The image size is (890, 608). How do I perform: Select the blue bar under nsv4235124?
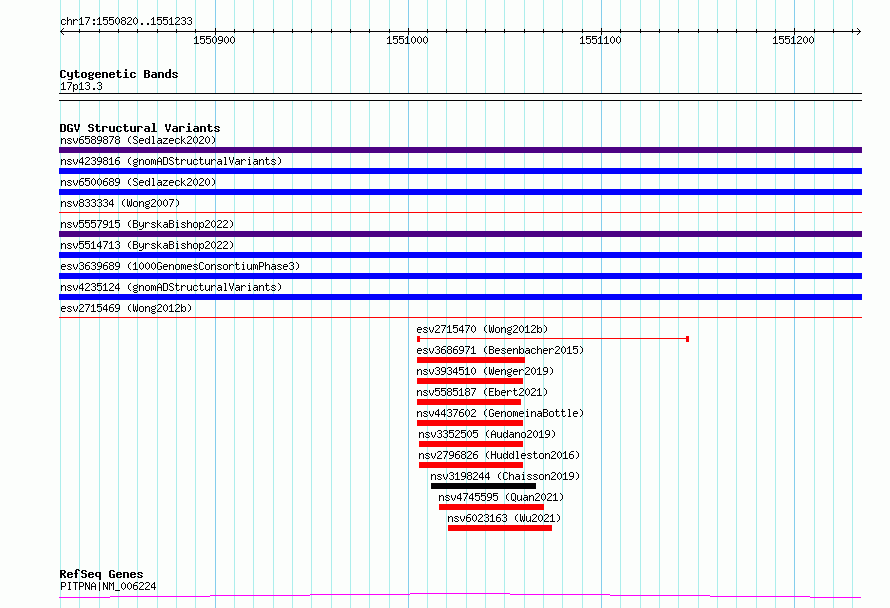[x=460, y=297]
